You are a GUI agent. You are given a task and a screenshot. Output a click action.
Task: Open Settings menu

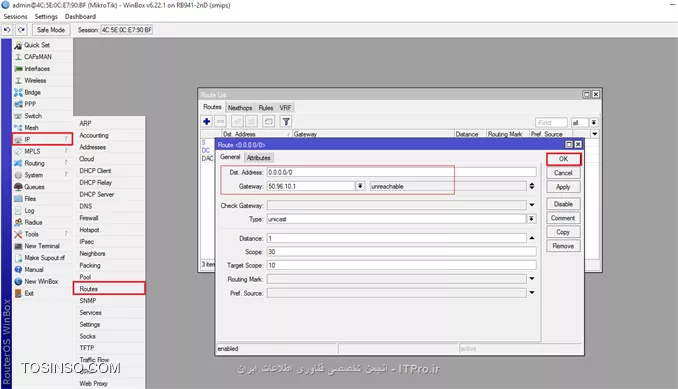point(46,16)
